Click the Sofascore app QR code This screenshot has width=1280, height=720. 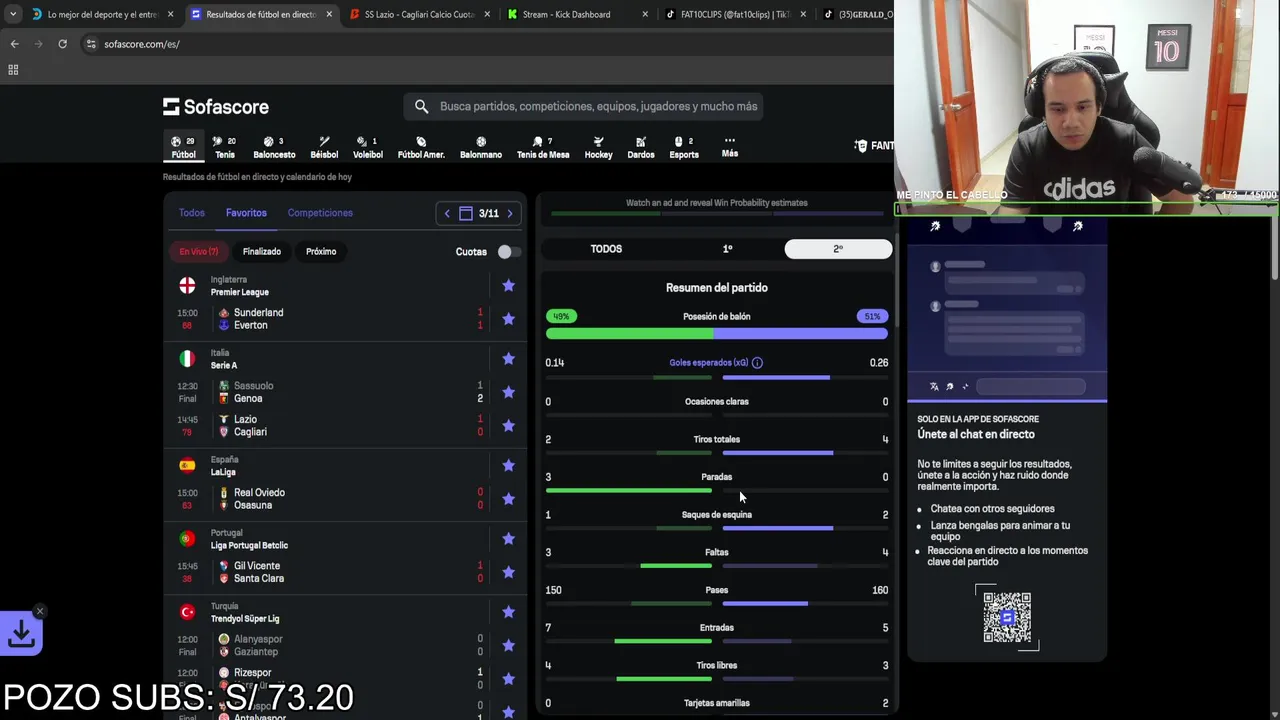point(1007,617)
